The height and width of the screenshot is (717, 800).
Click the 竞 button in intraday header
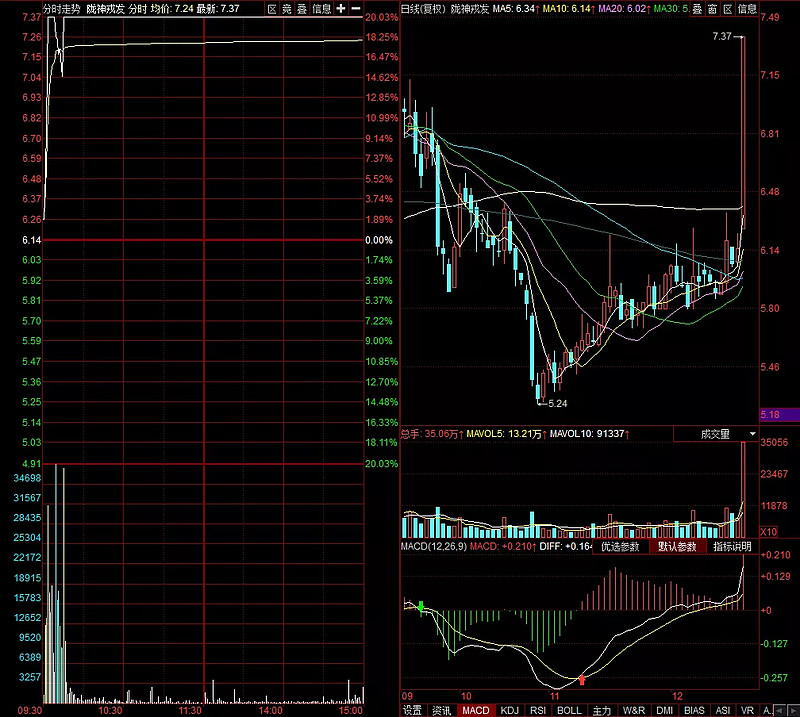click(287, 9)
